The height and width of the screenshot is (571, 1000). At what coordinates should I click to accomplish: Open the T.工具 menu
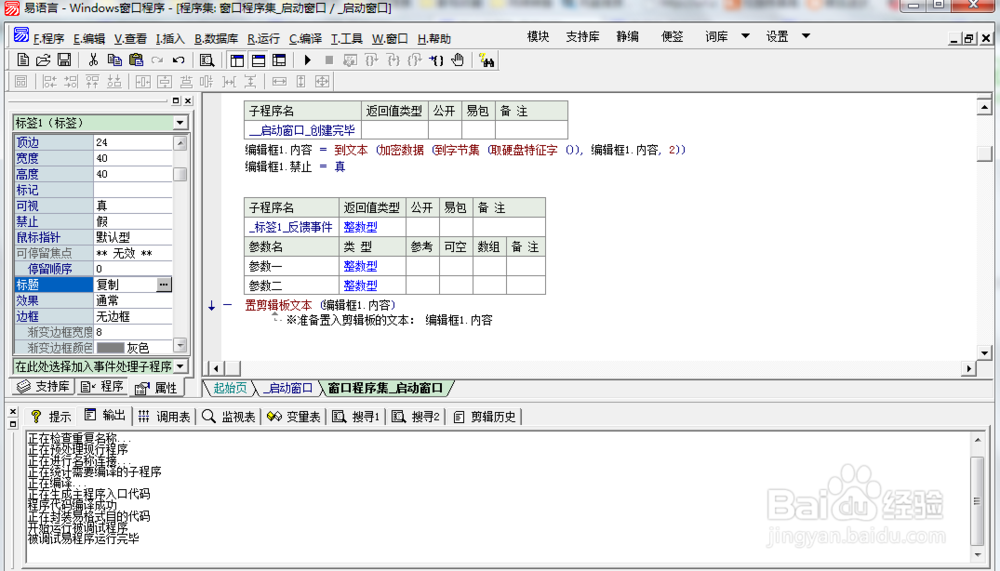tap(346, 38)
